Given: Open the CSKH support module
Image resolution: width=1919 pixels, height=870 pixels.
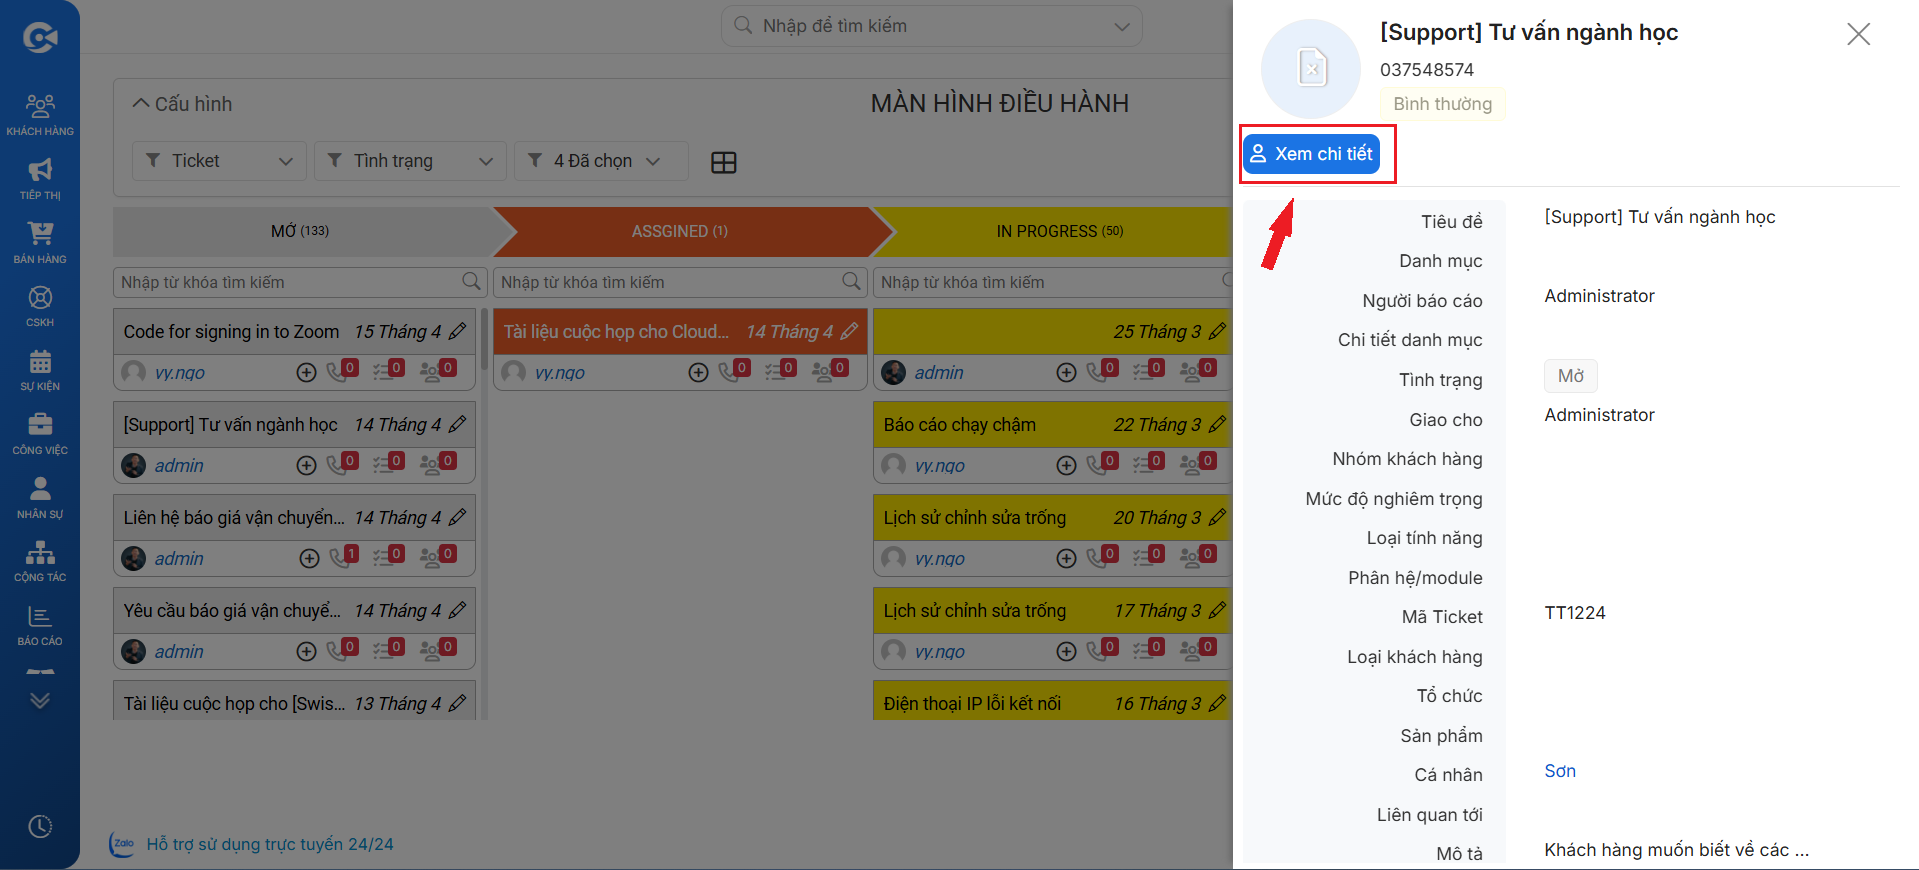Looking at the screenshot, I should tap(40, 306).
